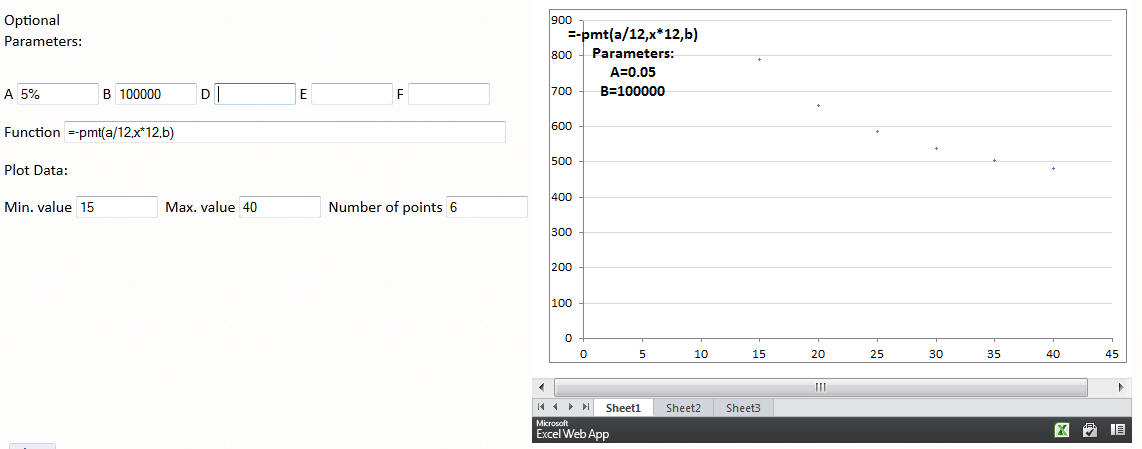The height and width of the screenshot is (449, 1142).
Task: Click into the Function formula field
Action: pos(285,132)
